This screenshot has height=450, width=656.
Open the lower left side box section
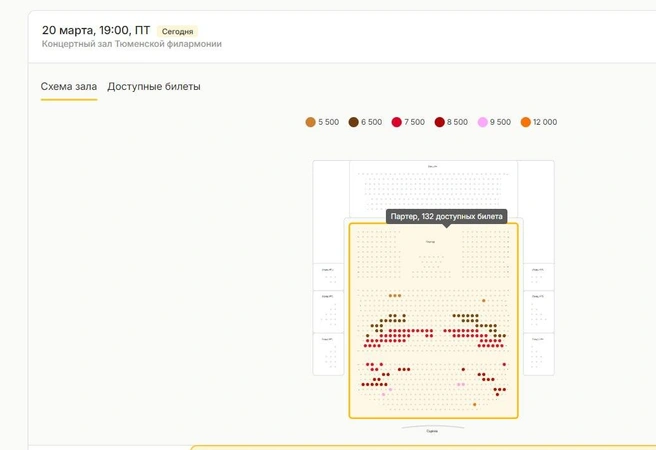(x=328, y=354)
